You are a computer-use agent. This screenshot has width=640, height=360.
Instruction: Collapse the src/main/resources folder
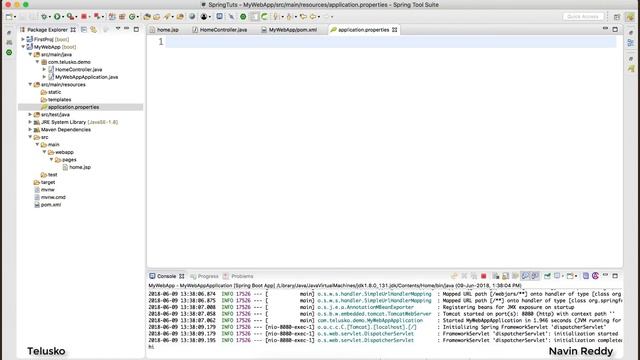point(30,84)
